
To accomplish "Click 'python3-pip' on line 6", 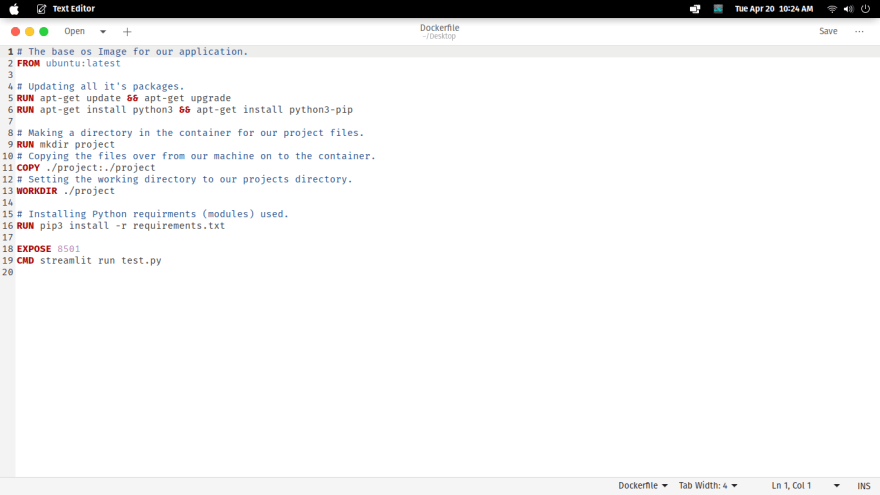I will pyautogui.click(x=321, y=110).
